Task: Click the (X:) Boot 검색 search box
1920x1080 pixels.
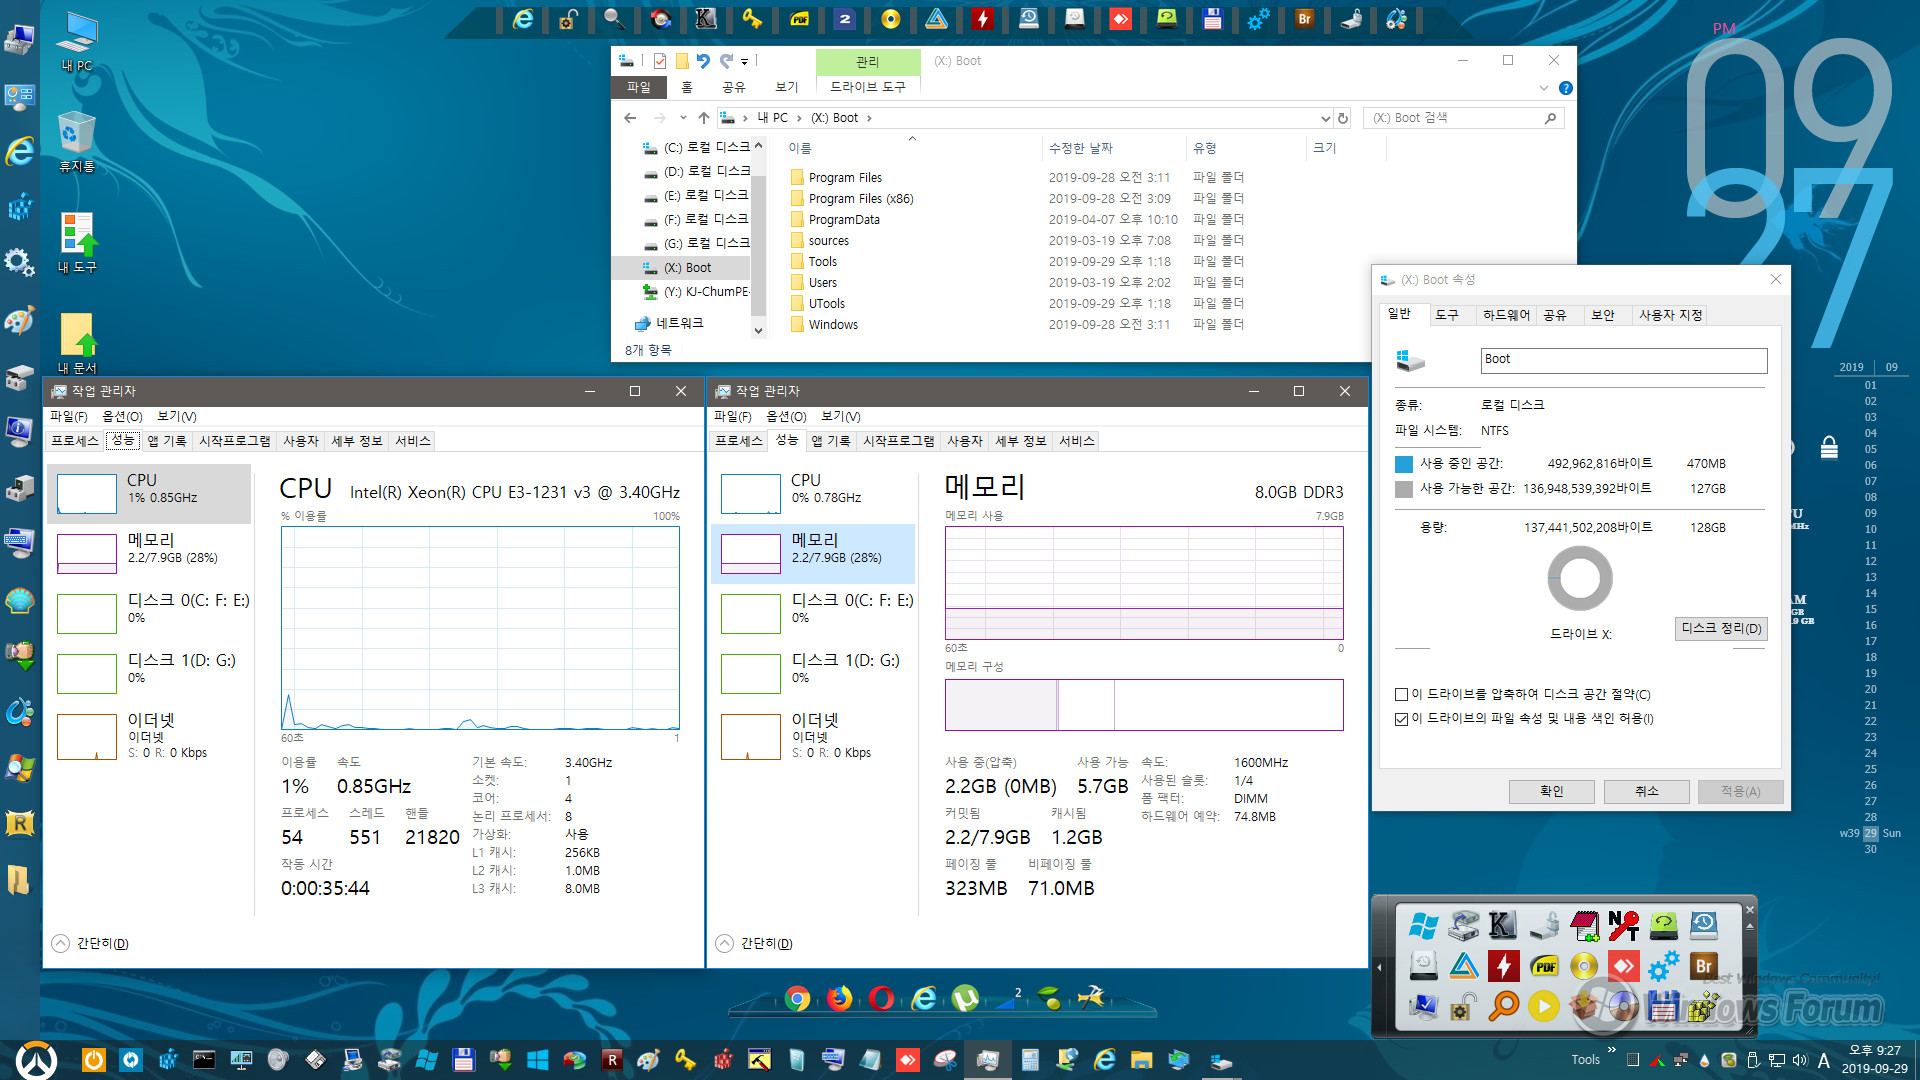Action: point(1464,118)
